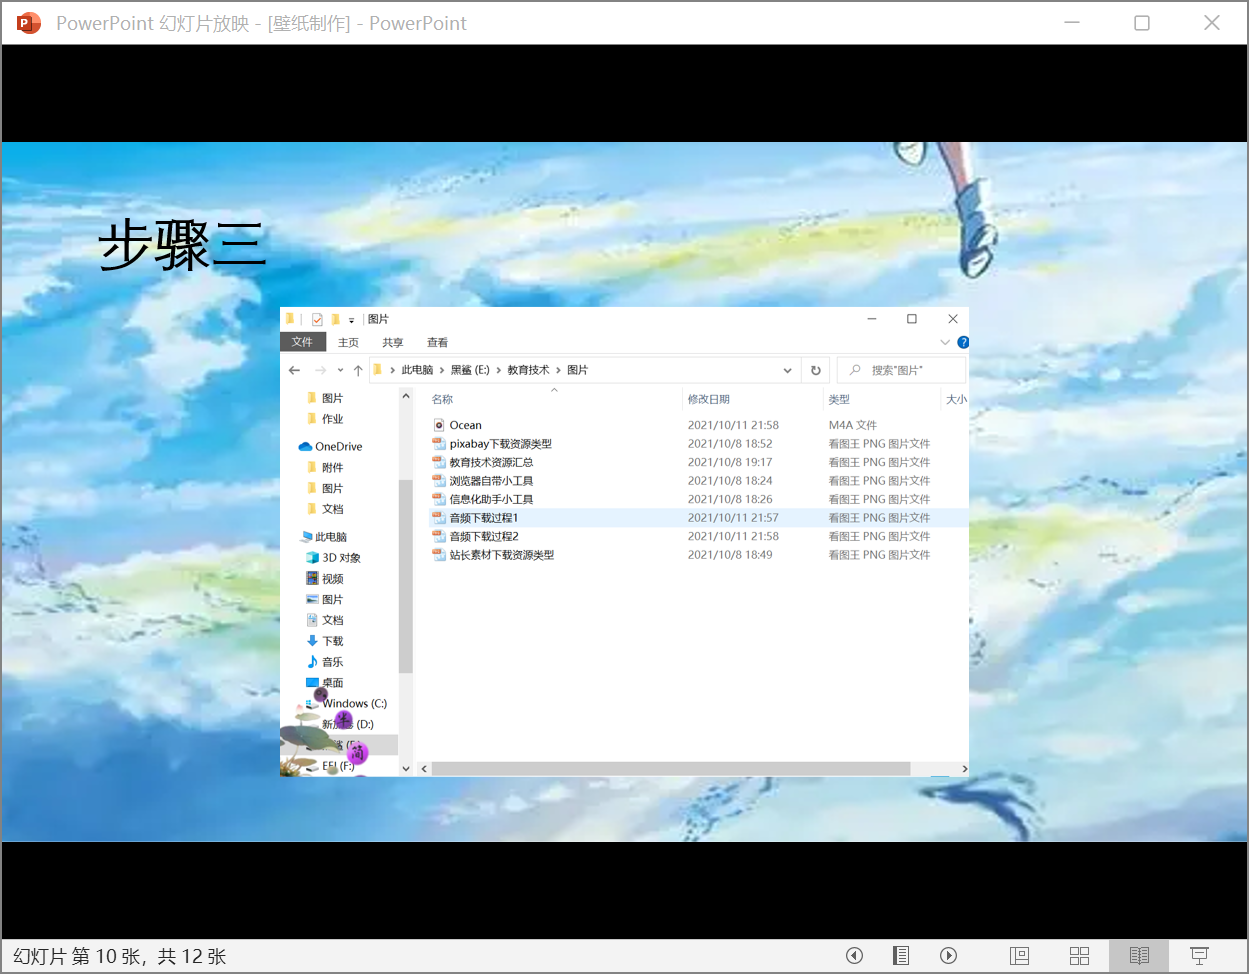The height and width of the screenshot is (974, 1249).
Task: Click the Explorer search box labeled 搜索"图片"
Action: tap(901, 370)
